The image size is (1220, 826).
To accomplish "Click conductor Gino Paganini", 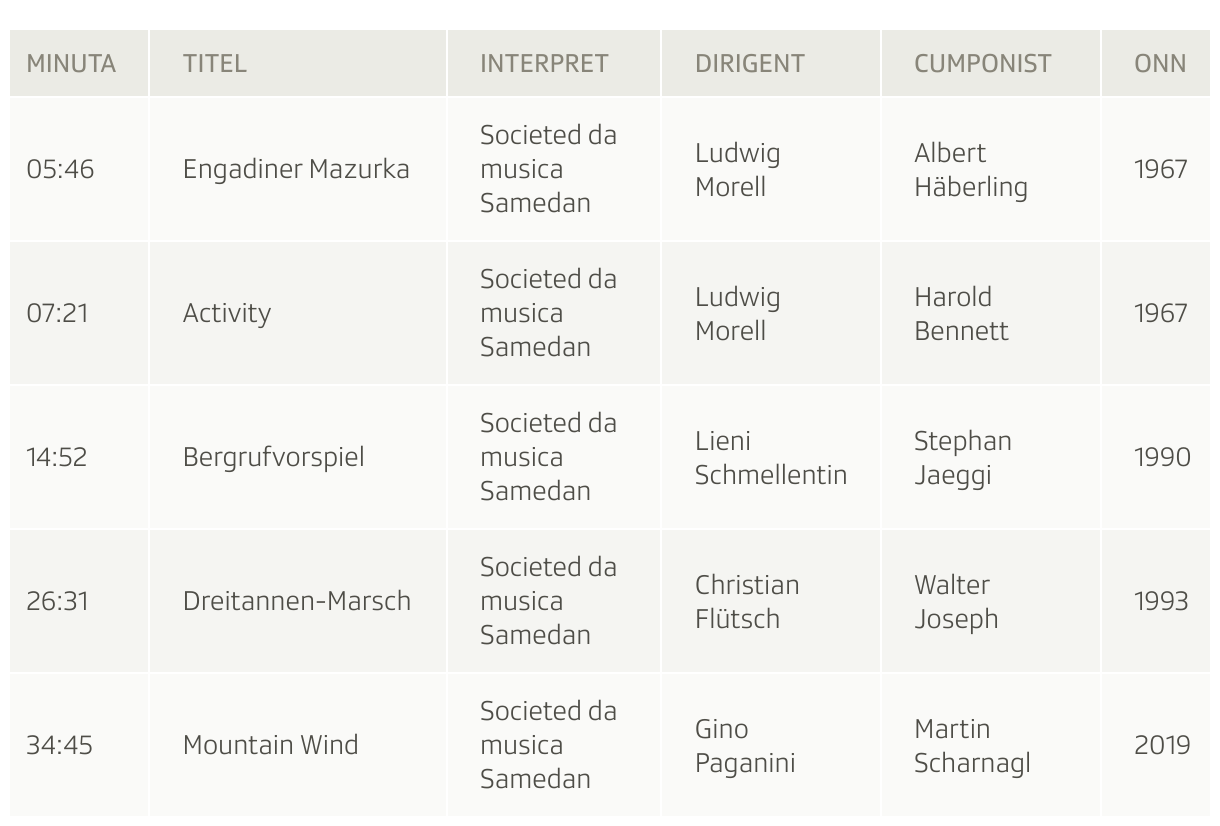I will [x=745, y=746].
